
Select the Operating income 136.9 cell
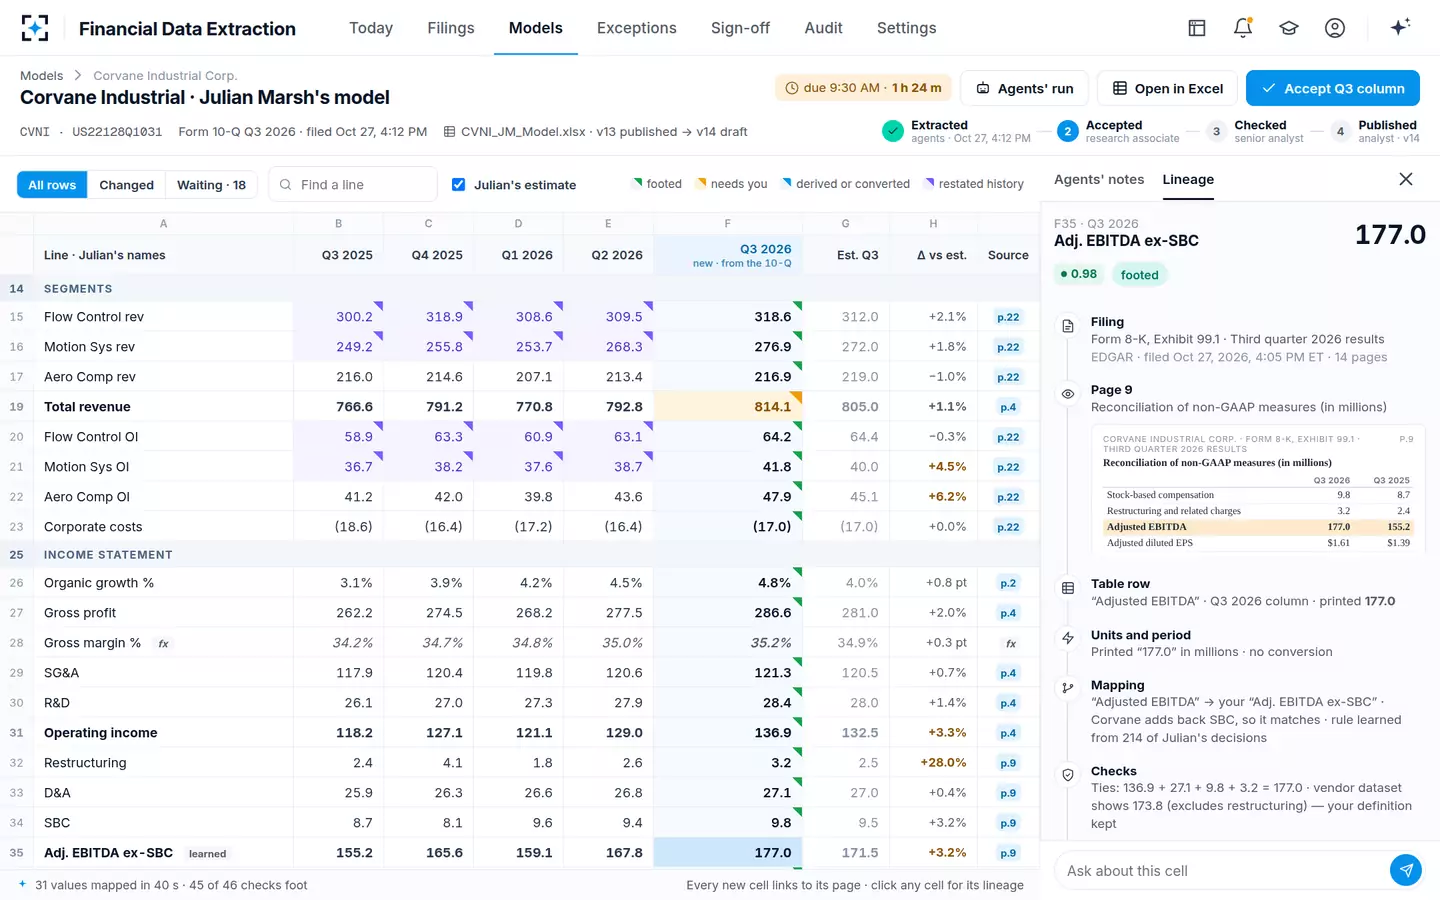(x=727, y=733)
